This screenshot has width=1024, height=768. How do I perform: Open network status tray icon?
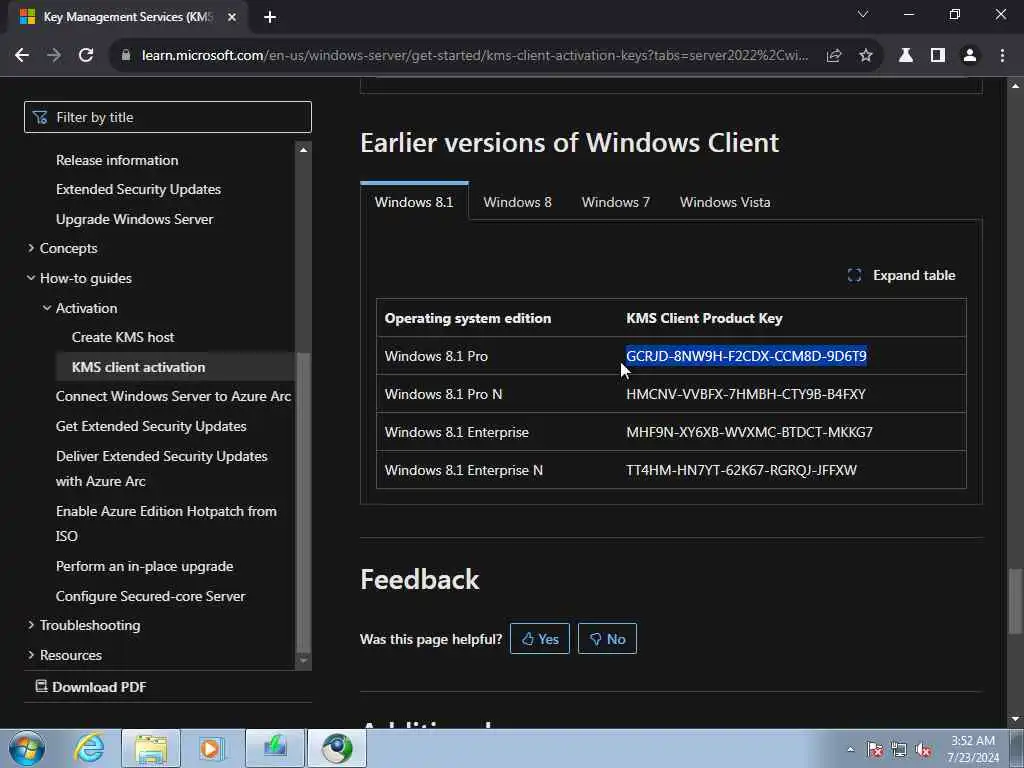click(899, 749)
